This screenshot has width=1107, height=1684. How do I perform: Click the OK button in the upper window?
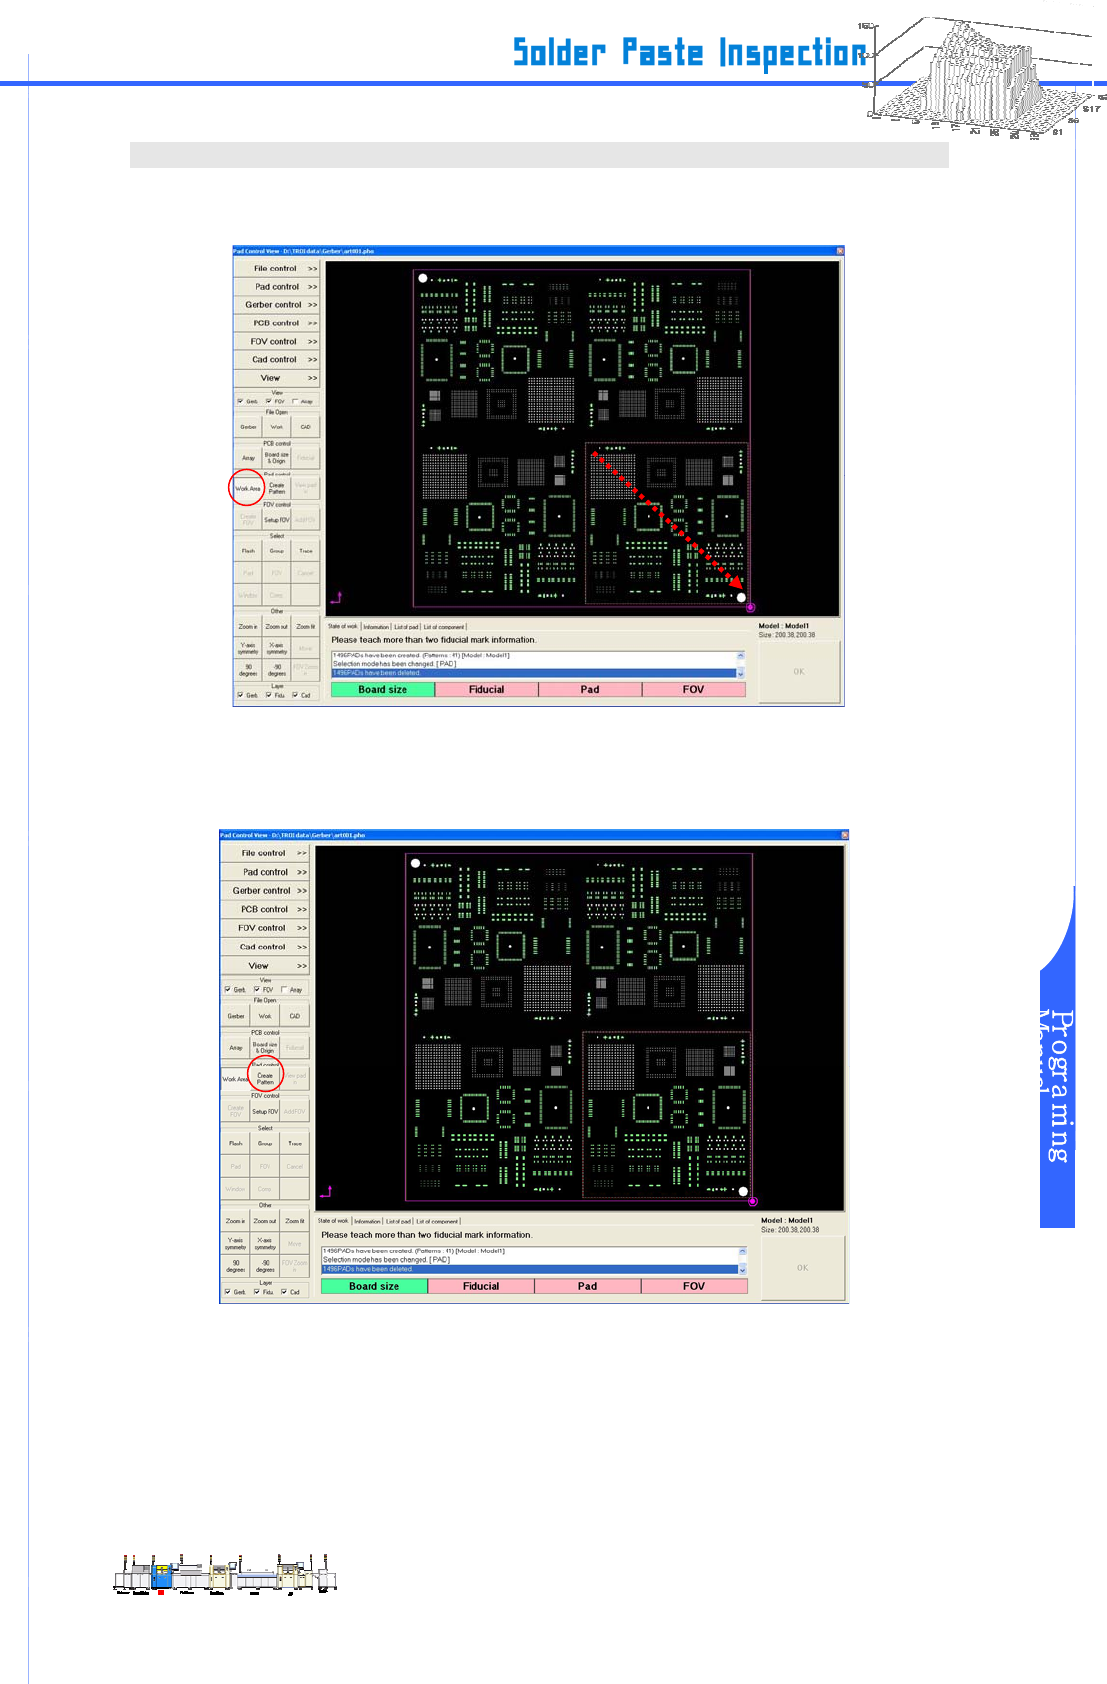(799, 672)
